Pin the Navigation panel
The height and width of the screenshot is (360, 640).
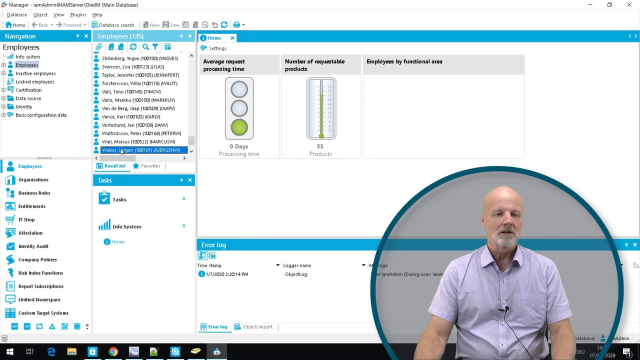[77, 36]
